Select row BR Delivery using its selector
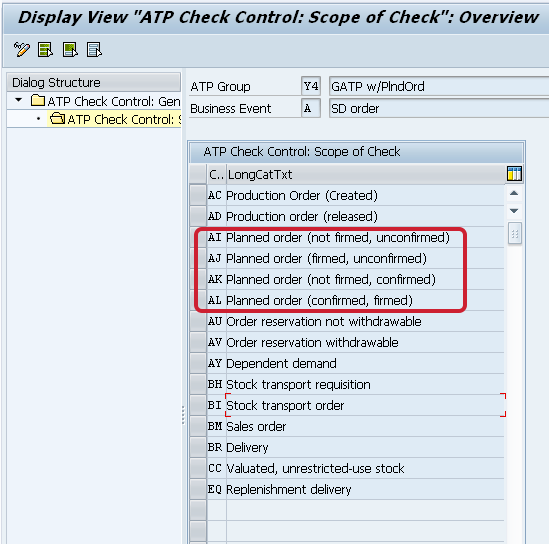Viewport: 549px width, 544px height. 198,447
